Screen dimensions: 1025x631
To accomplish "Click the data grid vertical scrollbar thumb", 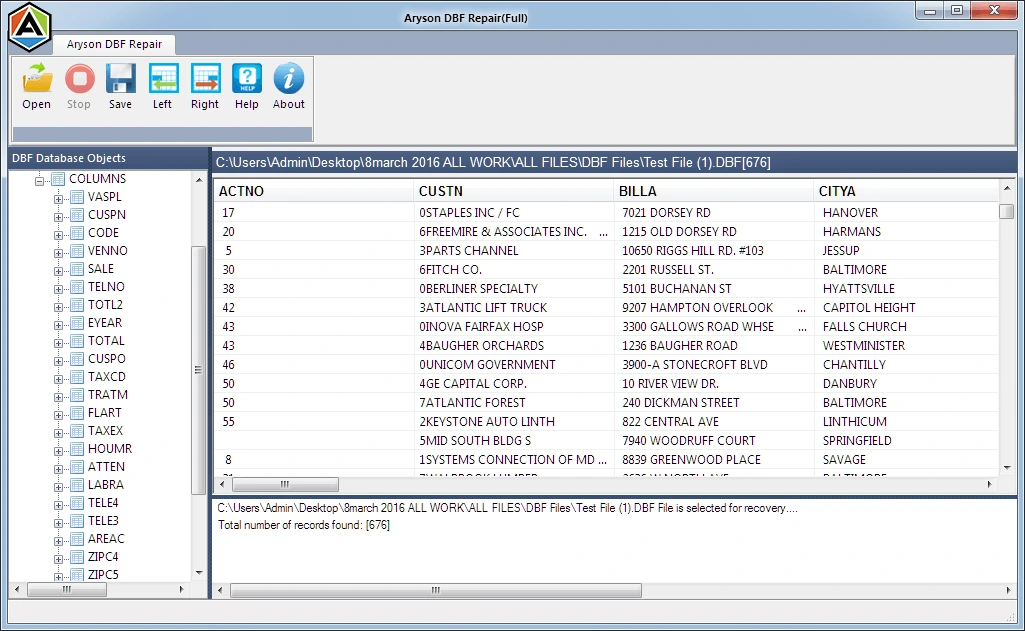I will [1007, 211].
